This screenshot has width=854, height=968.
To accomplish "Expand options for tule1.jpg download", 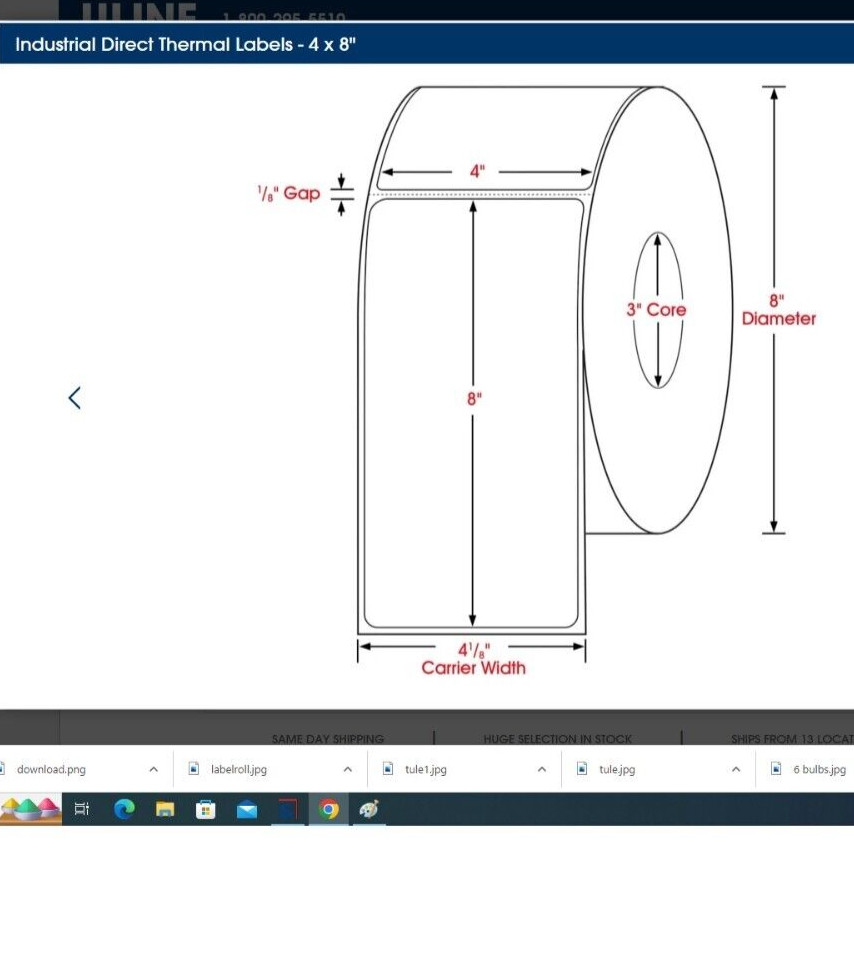I will coord(542,769).
